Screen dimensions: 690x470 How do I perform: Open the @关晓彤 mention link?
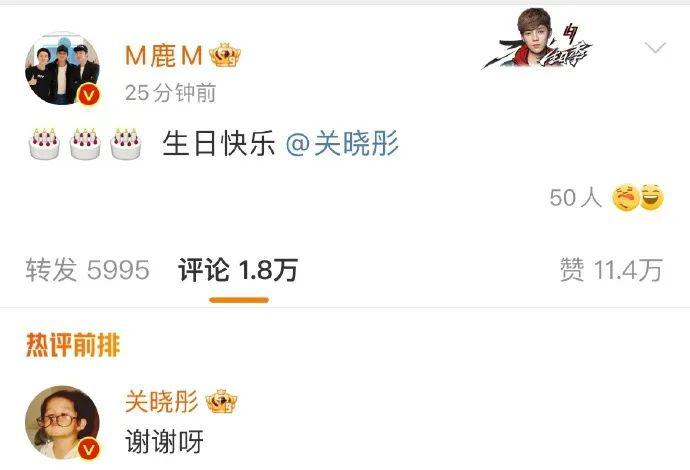click(x=342, y=143)
